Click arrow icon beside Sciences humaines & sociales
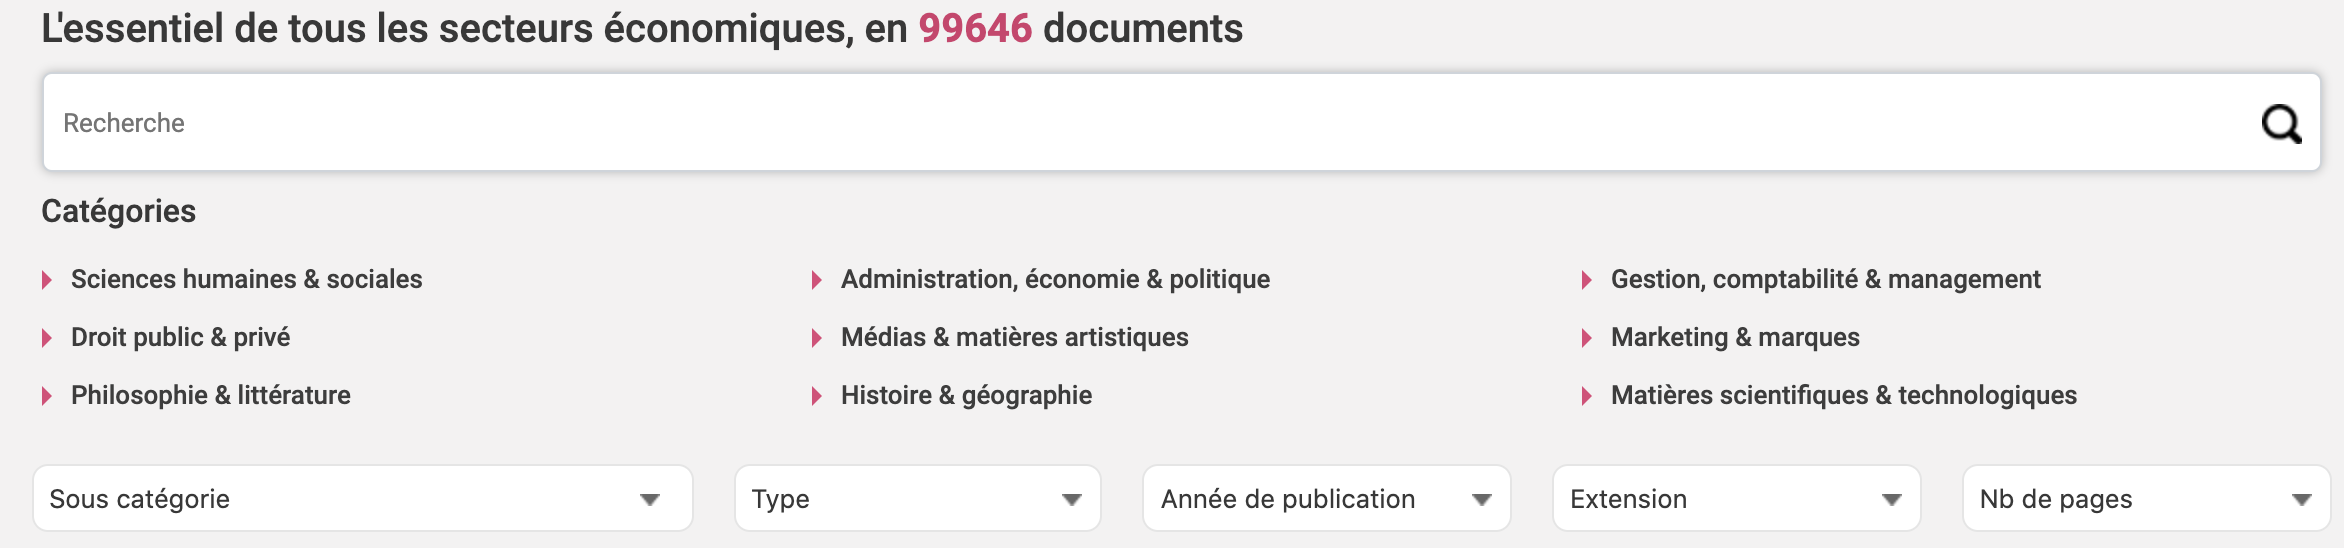Image resolution: width=2344 pixels, height=548 pixels. 47,280
